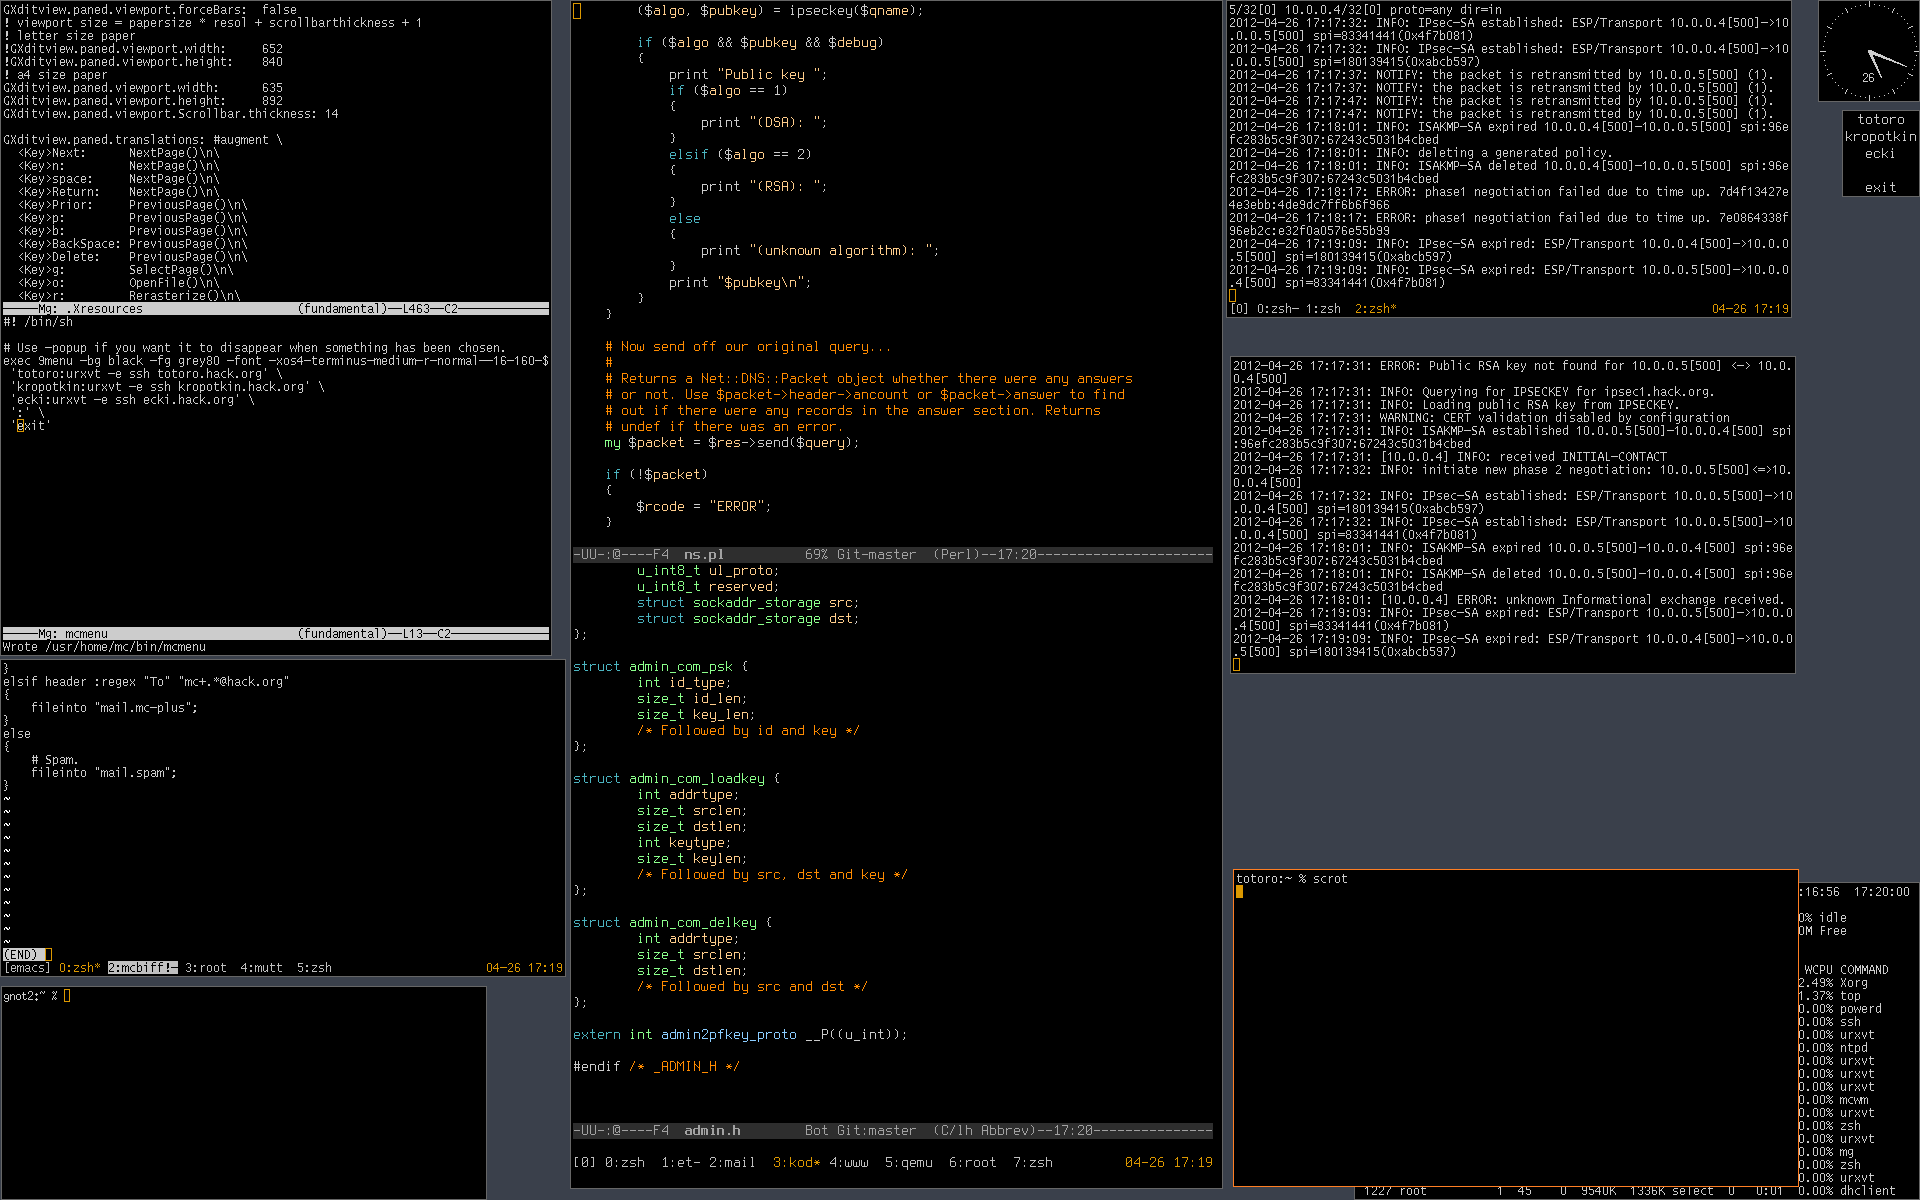The height and width of the screenshot is (1200, 1920).
Task: Click the mcmenu mg mode line
Action: (x=86, y=634)
